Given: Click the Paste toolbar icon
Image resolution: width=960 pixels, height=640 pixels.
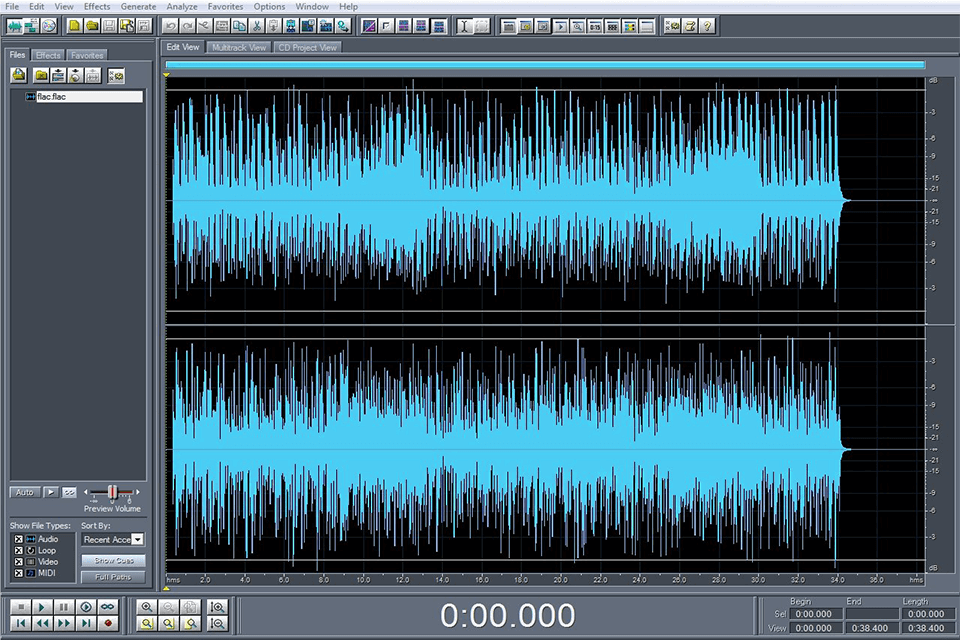Looking at the screenshot, I should pyautogui.click(x=273, y=26).
